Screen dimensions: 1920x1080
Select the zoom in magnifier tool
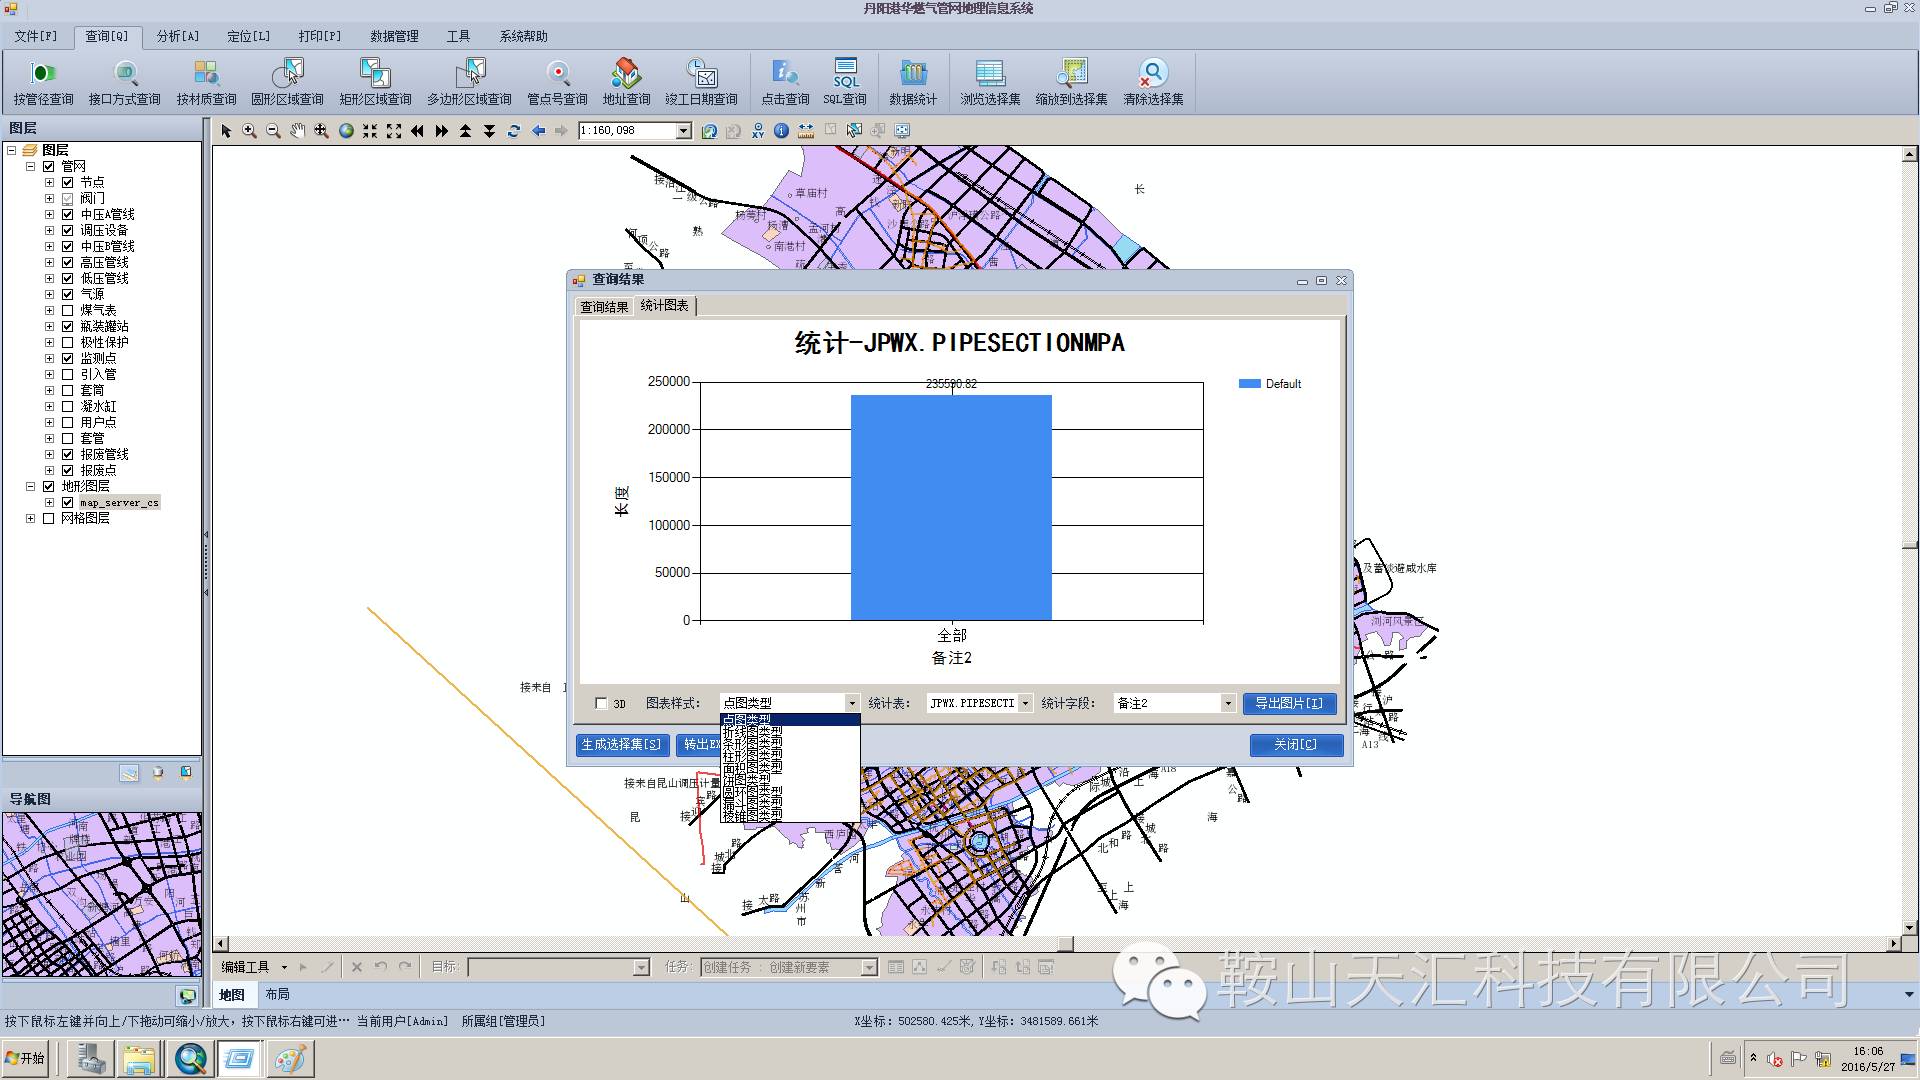tap(250, 131)
